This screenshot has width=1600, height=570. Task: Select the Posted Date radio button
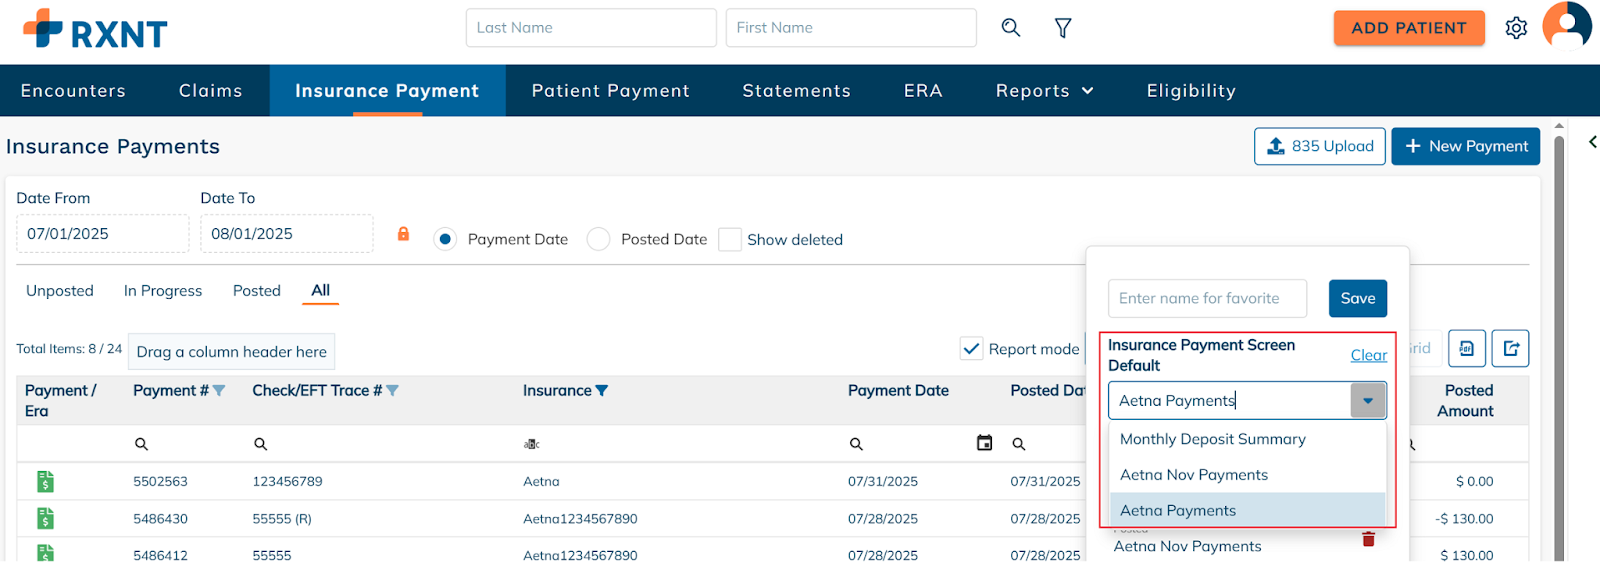coord(598,240)
